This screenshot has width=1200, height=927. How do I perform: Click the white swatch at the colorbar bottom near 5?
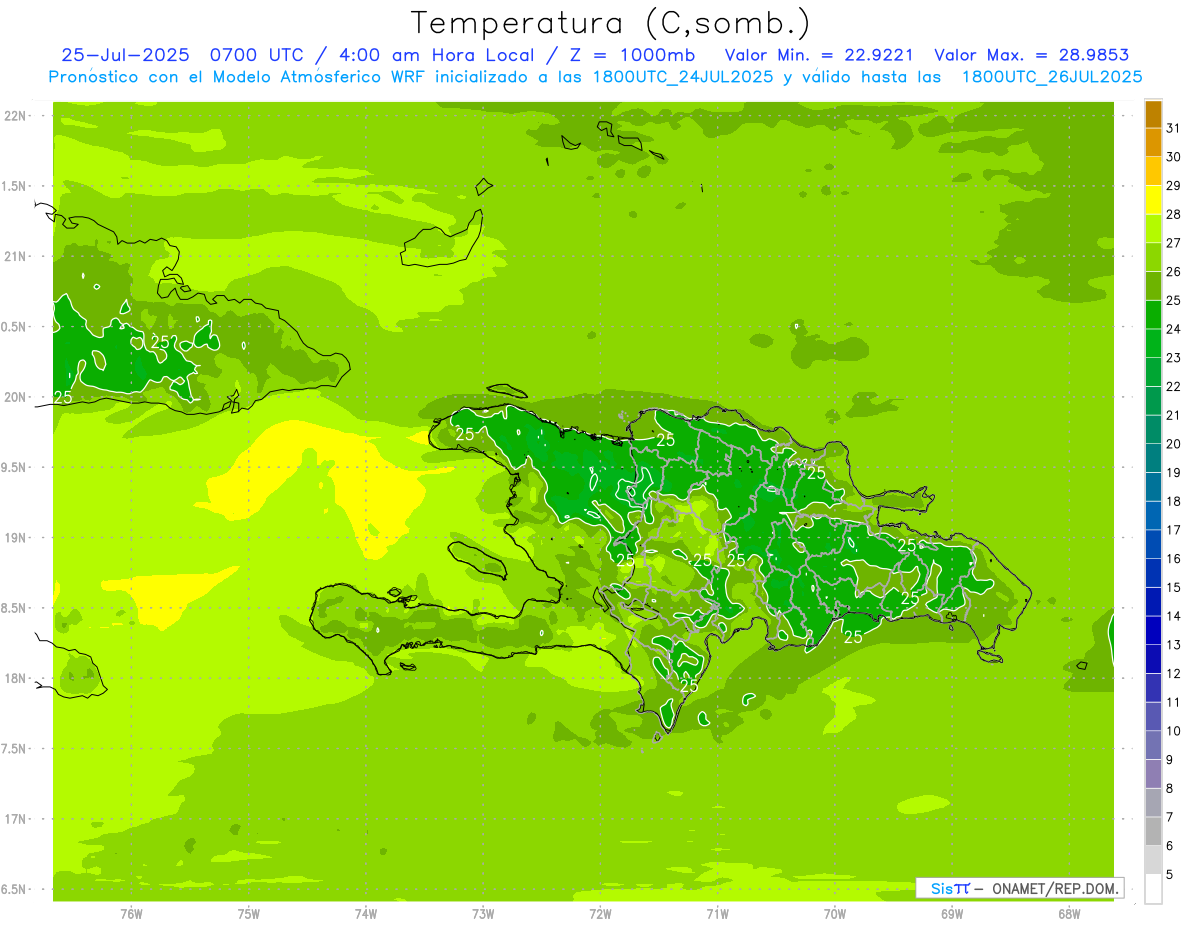click(x=1153, y=888)
